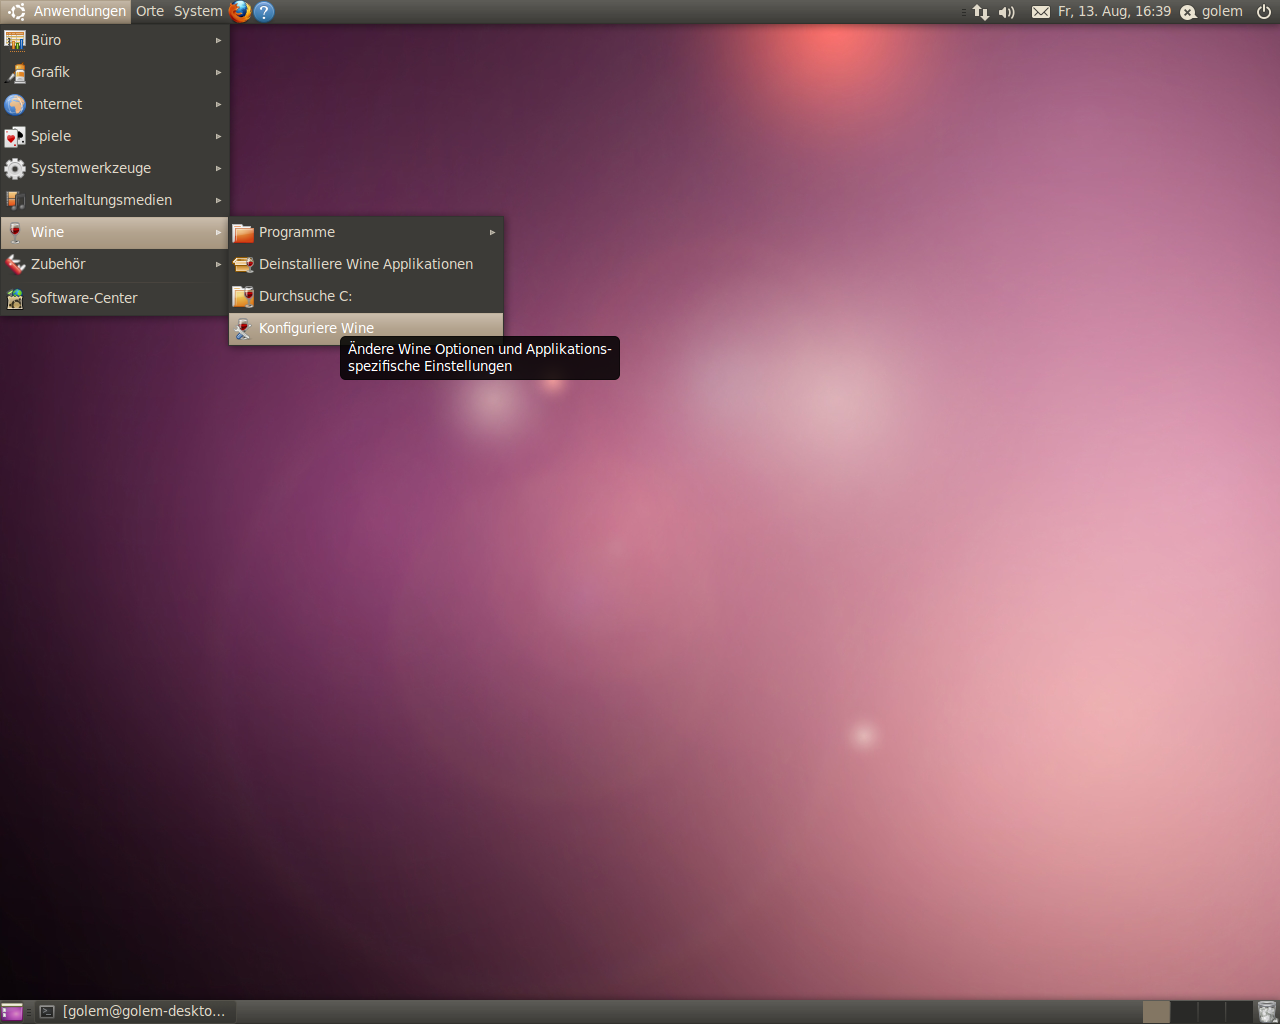1280x1024 pixels.
Task: Open the Help question mark icon
Action: (264, 11)
